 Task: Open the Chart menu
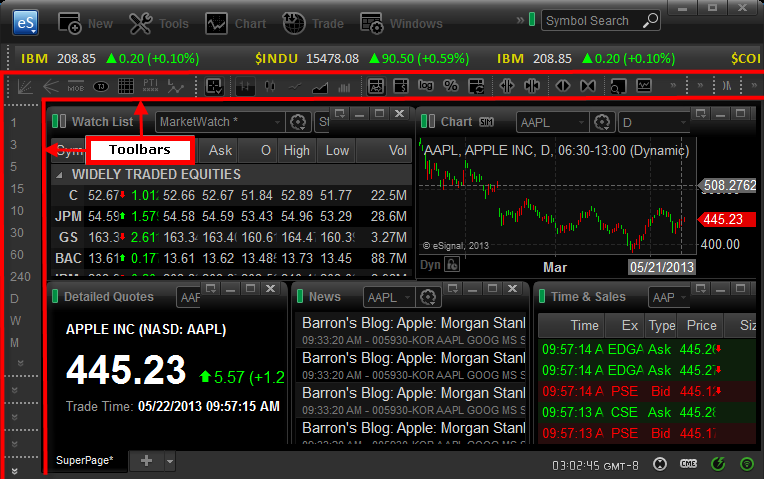click(235, 23)
